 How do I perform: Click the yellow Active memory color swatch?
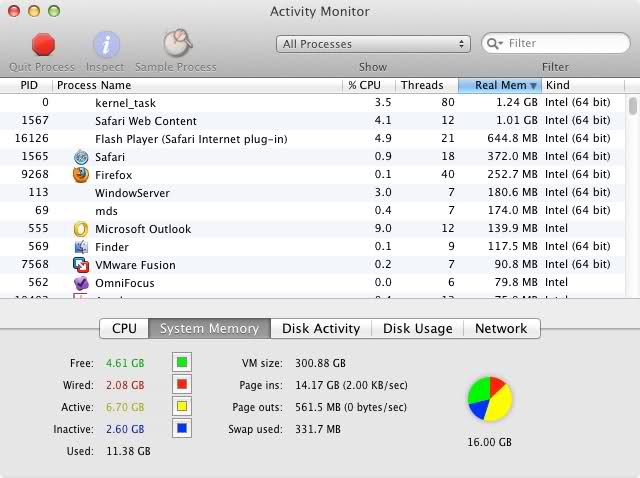[x=182, y=406]
